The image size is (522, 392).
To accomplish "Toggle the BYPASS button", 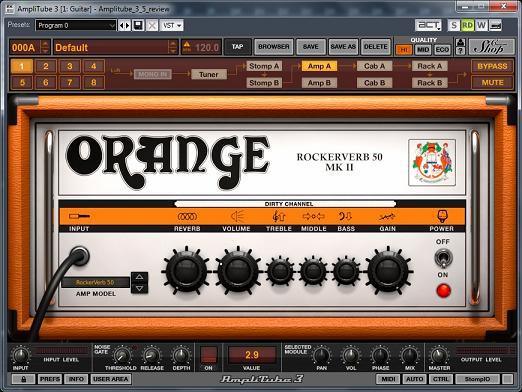I will pyautogui.click(x=492, y=66).
